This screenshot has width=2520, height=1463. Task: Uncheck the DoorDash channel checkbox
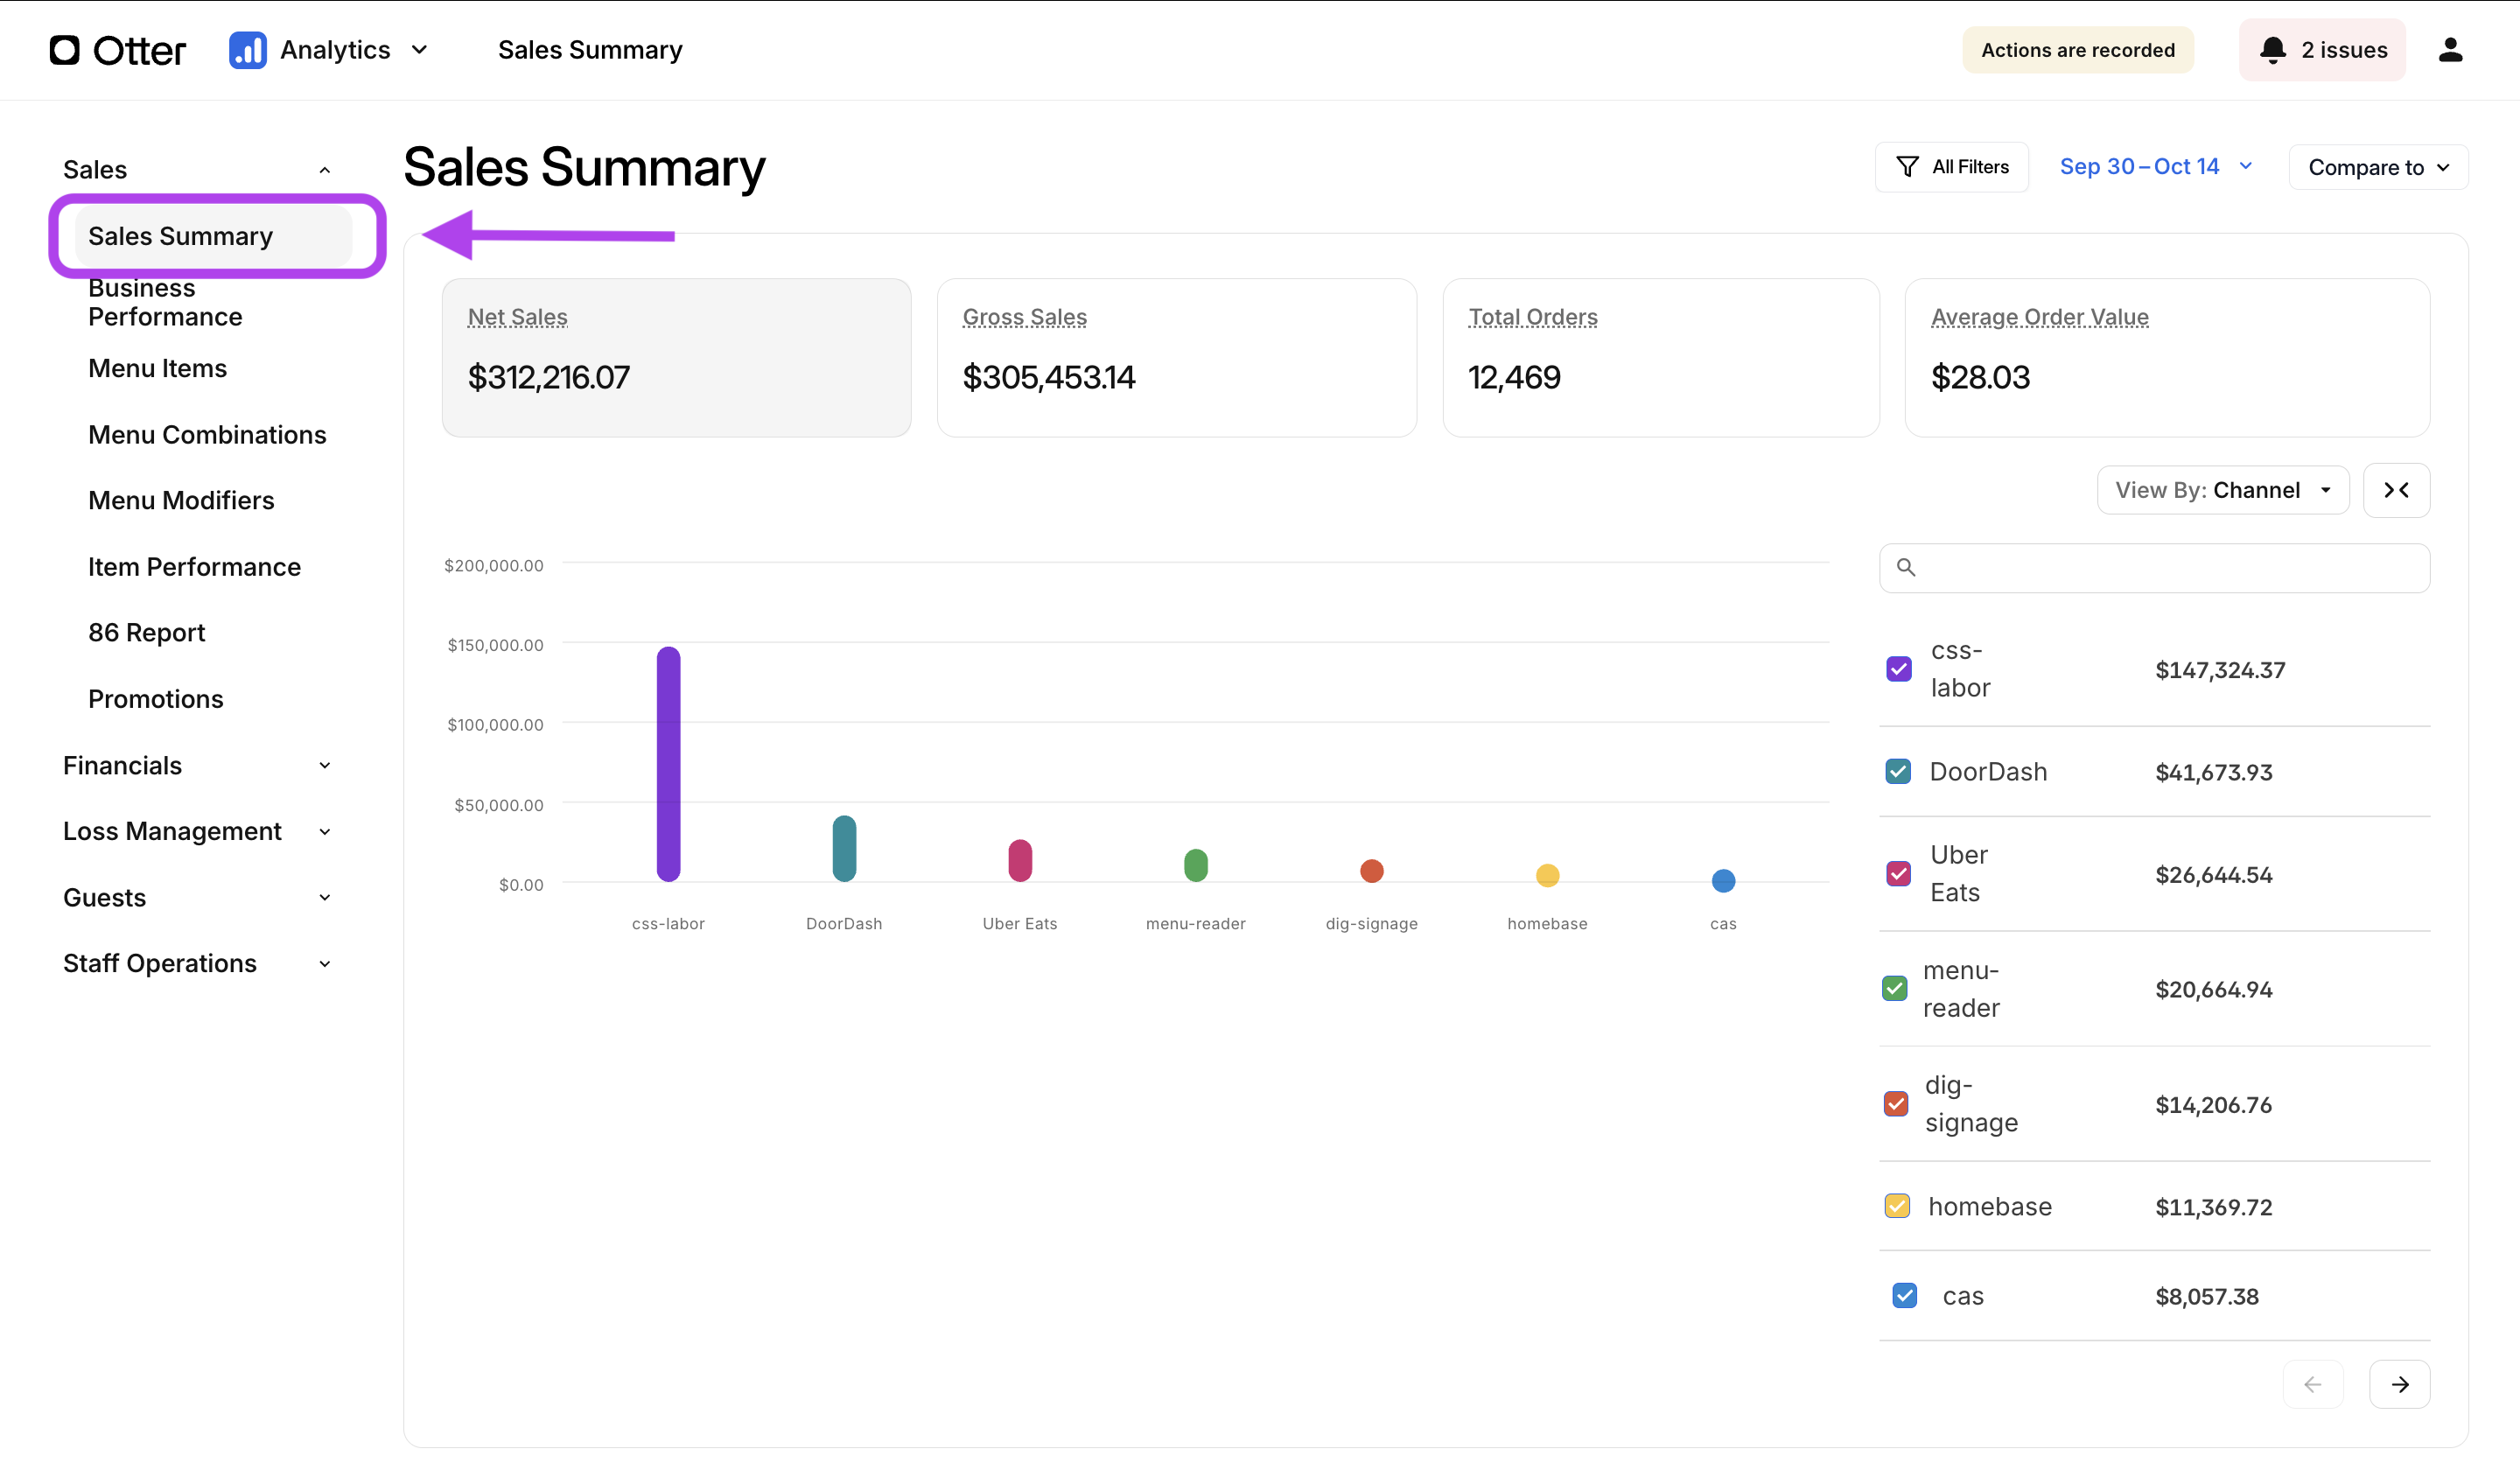1898,772
